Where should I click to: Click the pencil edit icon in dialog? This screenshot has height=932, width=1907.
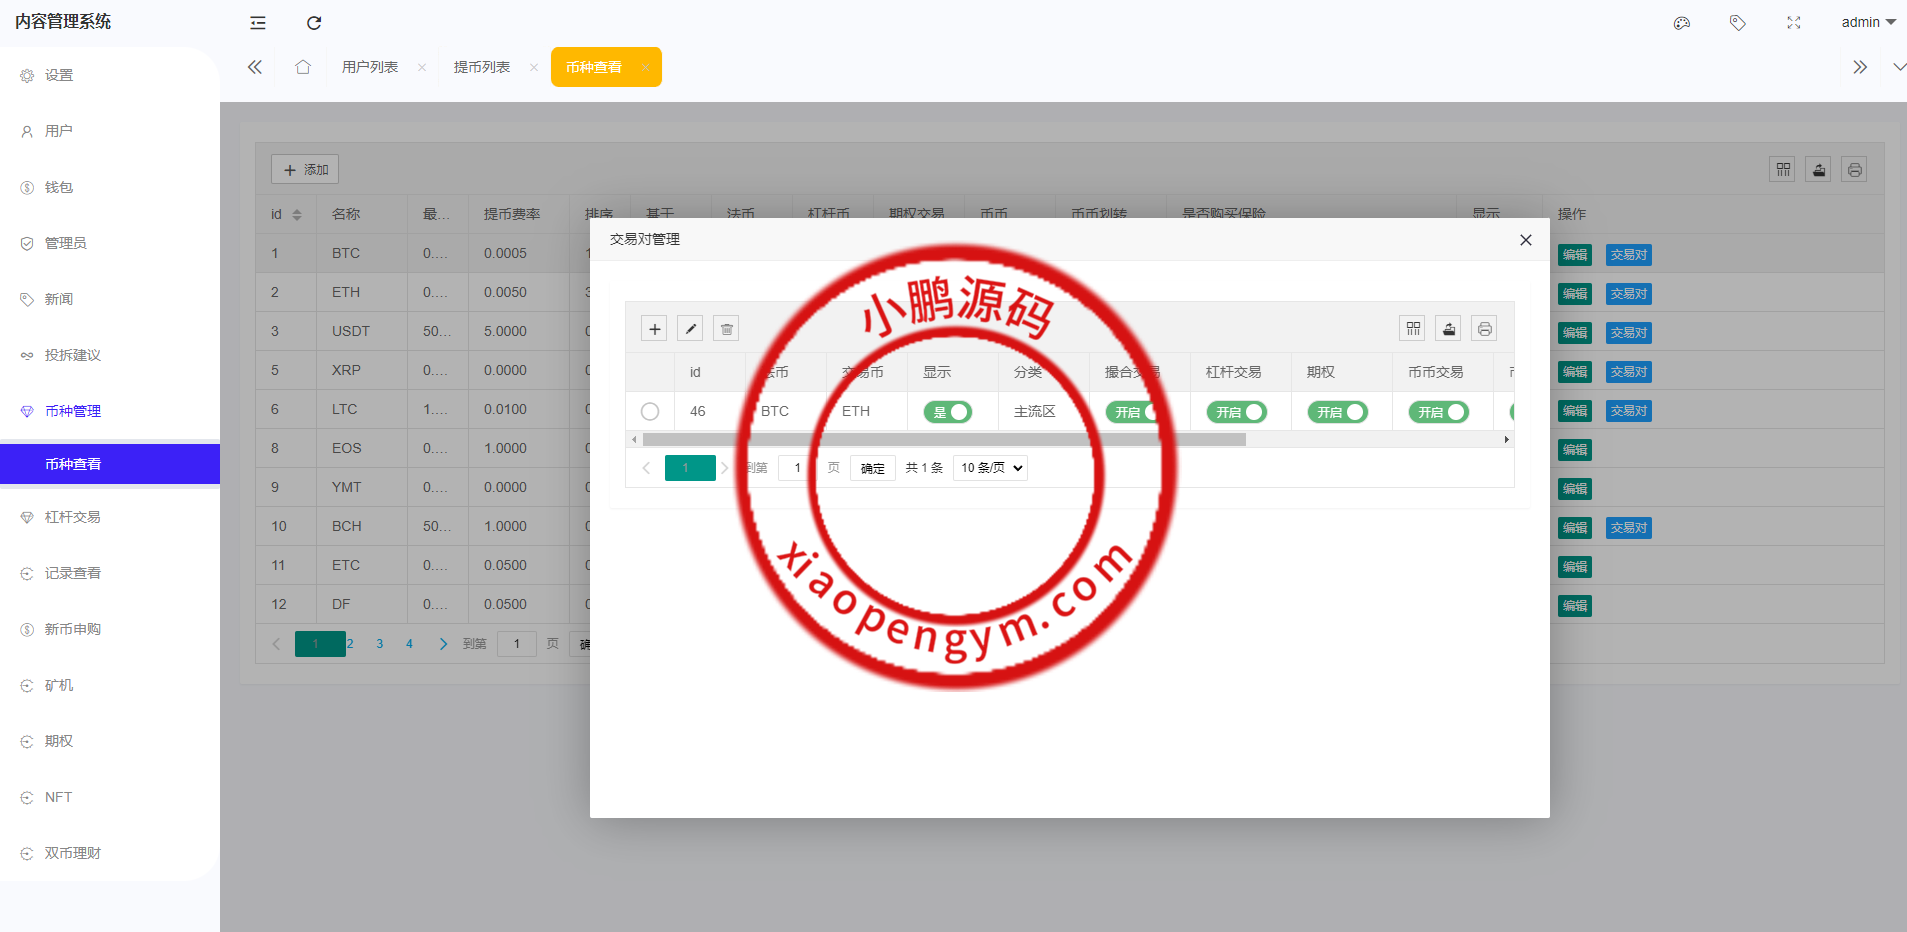690,329
